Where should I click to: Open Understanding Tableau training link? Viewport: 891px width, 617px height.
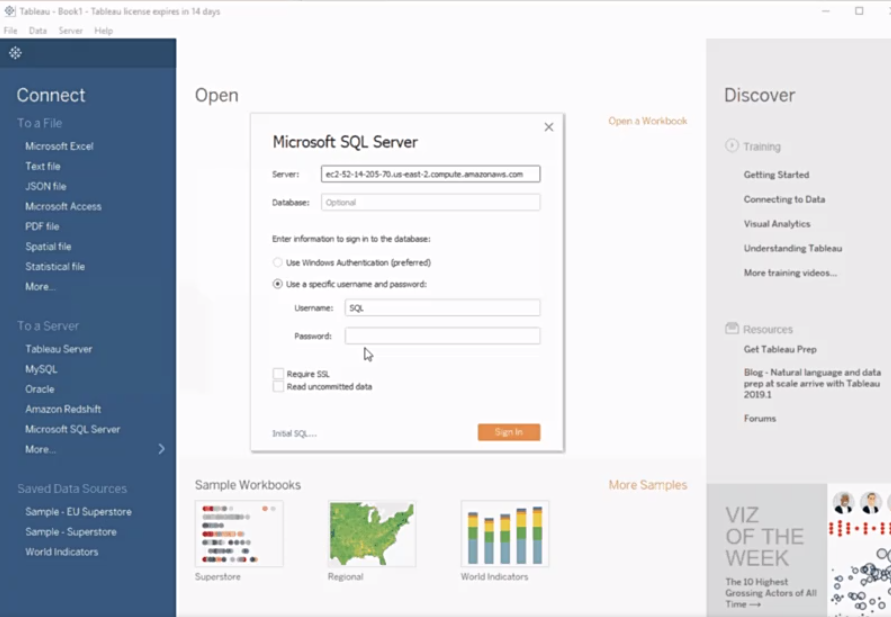click(x=793, y=248)
